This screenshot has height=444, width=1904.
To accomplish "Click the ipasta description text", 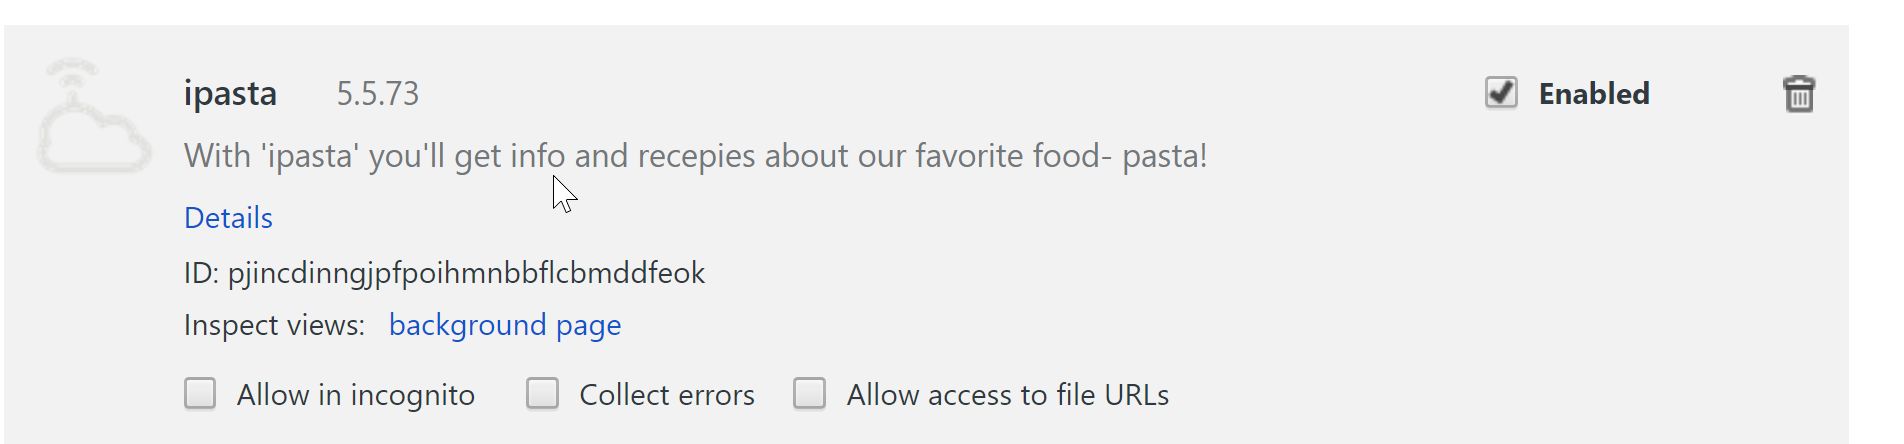I will pos(695,156).
